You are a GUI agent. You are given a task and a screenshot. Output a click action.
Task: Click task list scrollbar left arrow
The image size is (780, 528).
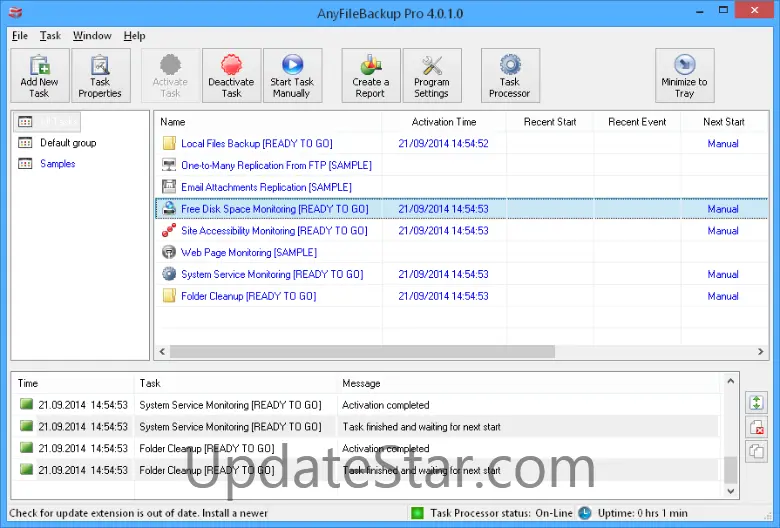[x=162, y=351]
